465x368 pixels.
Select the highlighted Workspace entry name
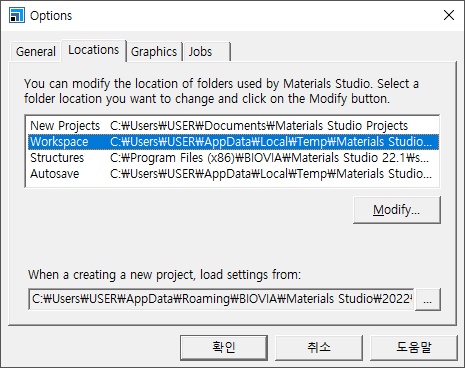coord(59,142)
